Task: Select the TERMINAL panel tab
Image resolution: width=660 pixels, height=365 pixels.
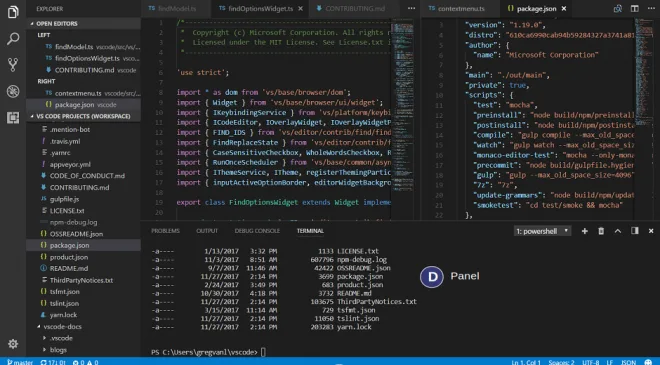Action: tap(310, 231)
